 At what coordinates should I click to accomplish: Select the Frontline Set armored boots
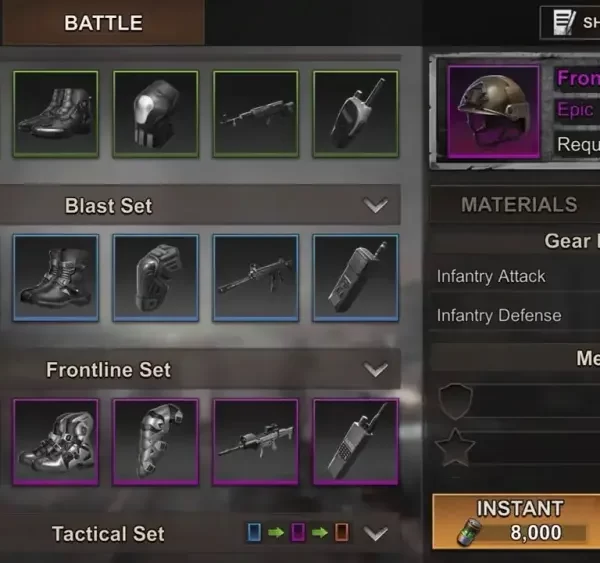[56, 442]
